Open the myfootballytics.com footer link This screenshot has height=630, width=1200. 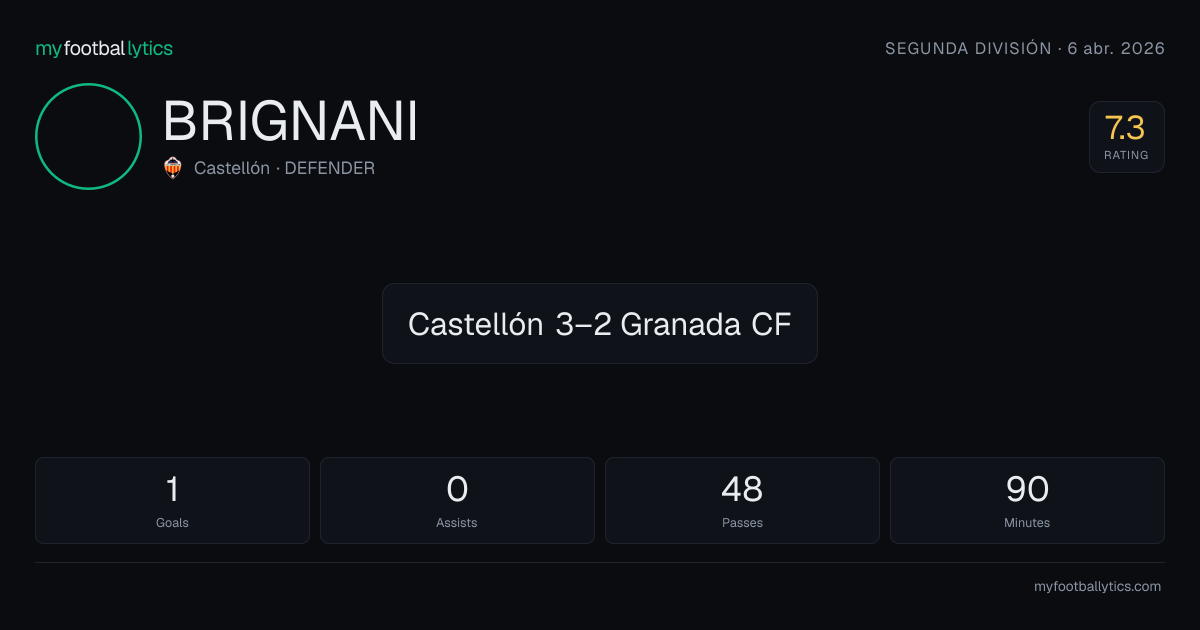1097,587
